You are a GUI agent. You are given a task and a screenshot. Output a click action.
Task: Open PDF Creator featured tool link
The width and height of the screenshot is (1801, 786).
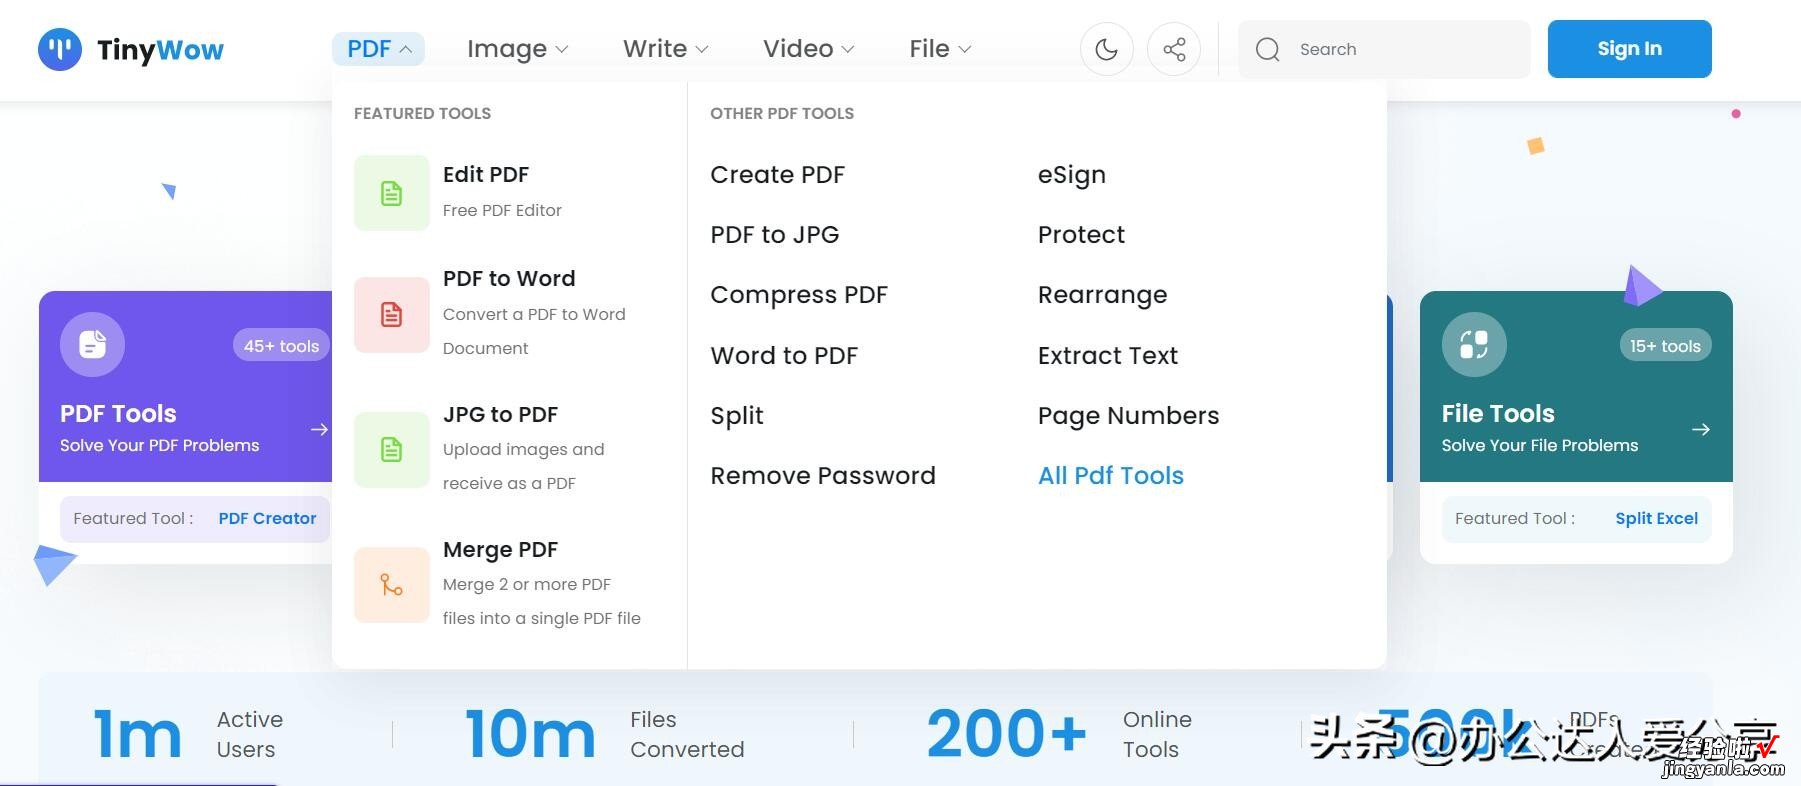(267, 519)
